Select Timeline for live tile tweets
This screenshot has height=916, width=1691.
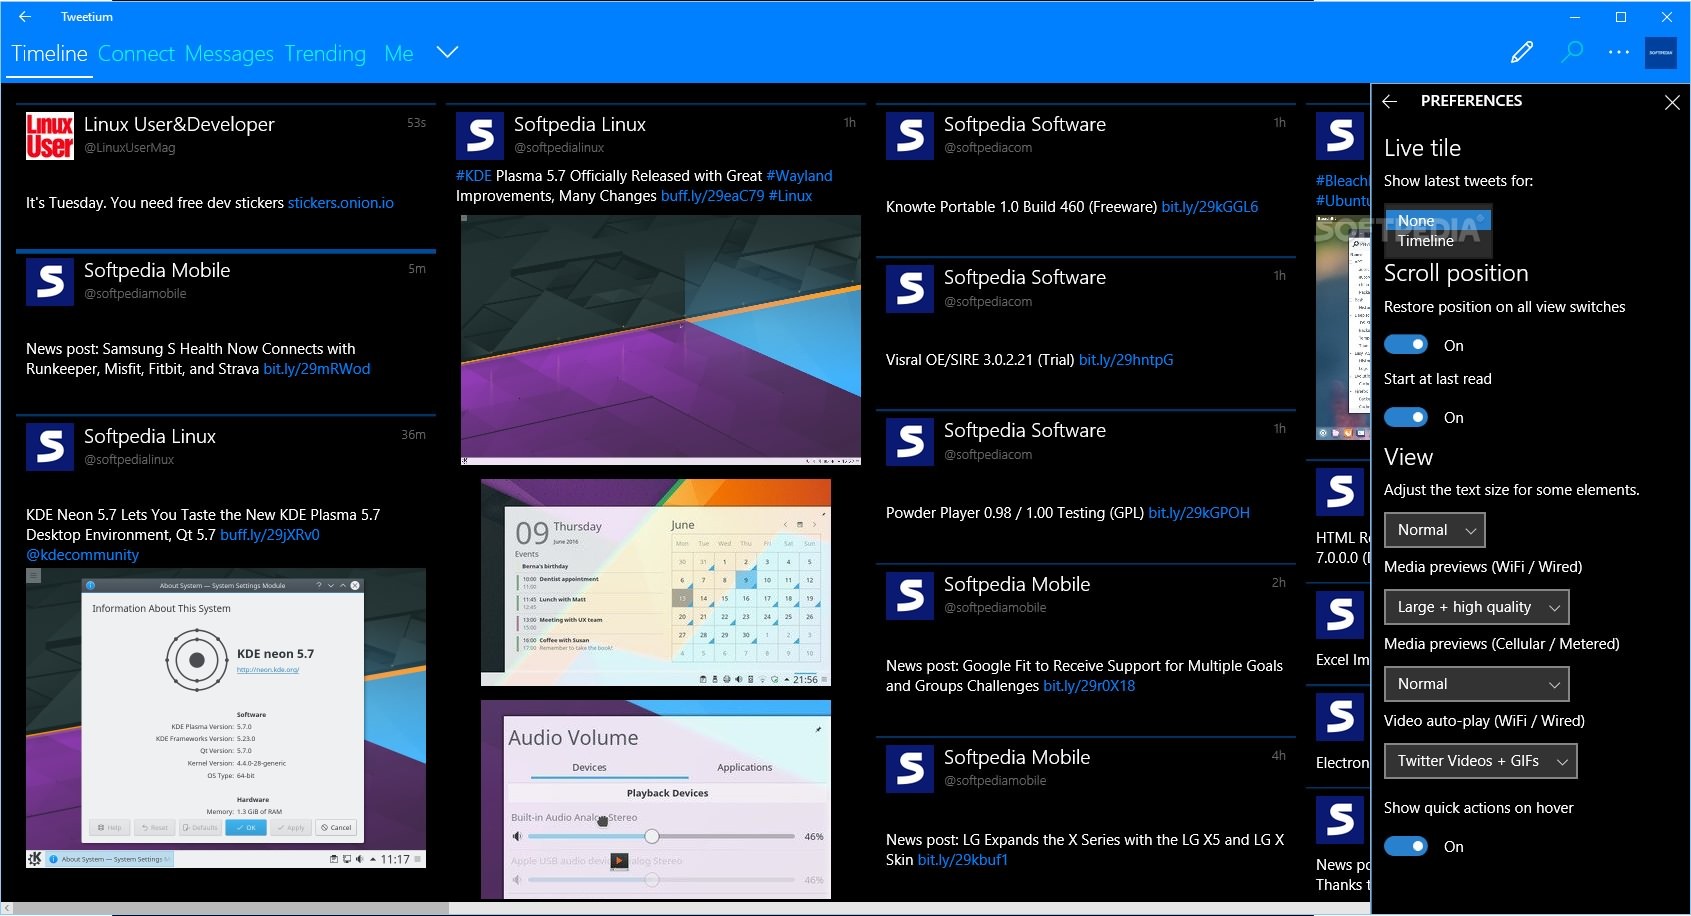[x=1438, y=241]
